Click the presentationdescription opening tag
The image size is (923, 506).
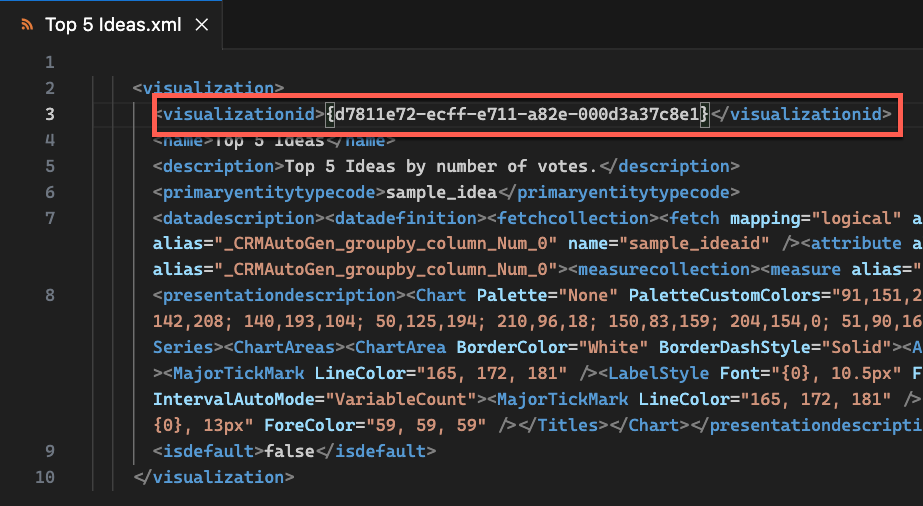(280, 295)
